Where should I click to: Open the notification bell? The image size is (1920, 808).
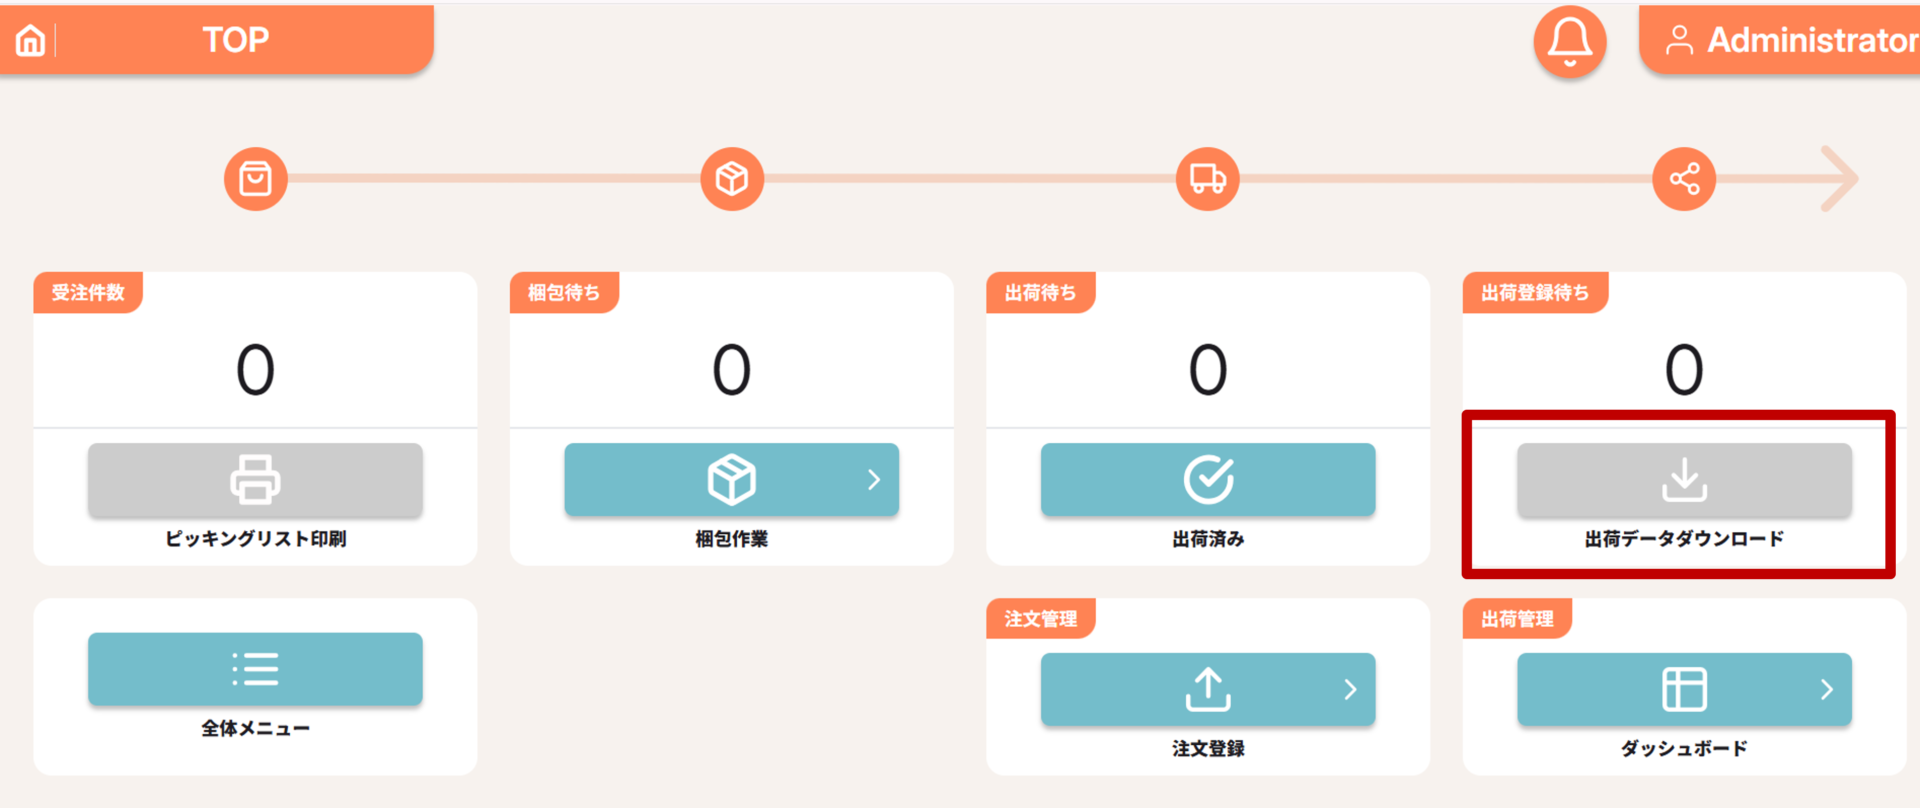point(1570,42)
